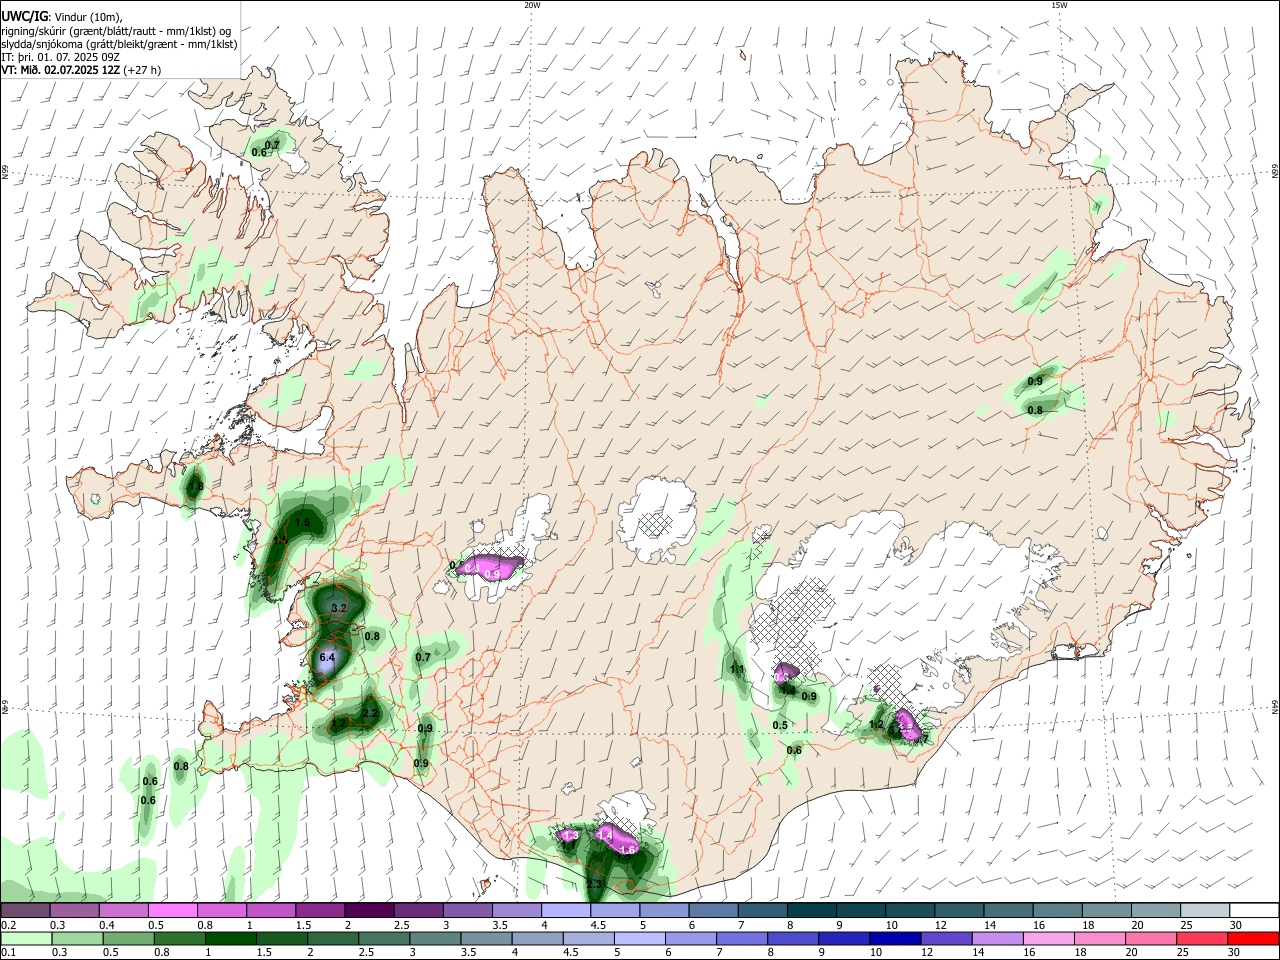Click the '15W' longitude label at top
1280x960 pixels.
(1058, 5)
